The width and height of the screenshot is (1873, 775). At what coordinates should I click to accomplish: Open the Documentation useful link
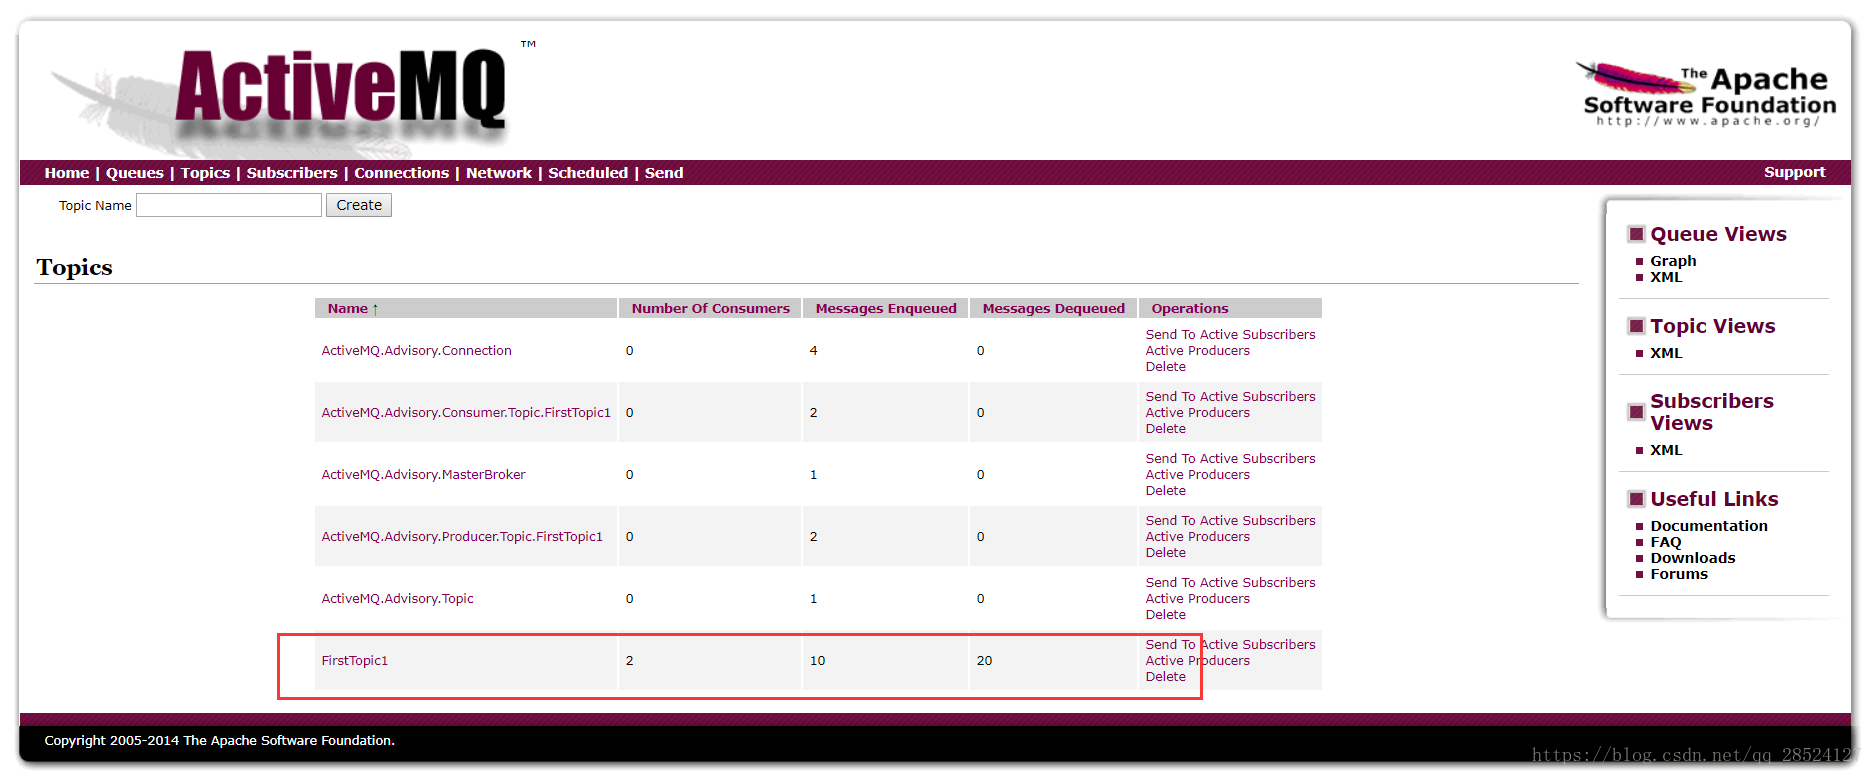1708,526
